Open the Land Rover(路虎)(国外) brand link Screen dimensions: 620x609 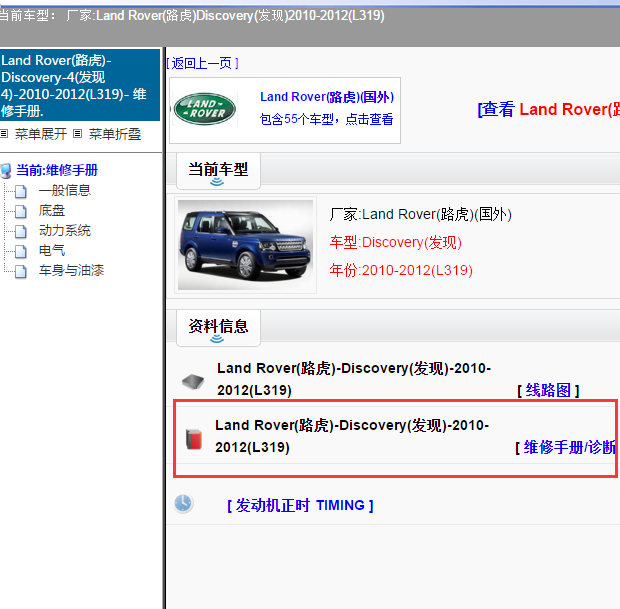(327, 97)
